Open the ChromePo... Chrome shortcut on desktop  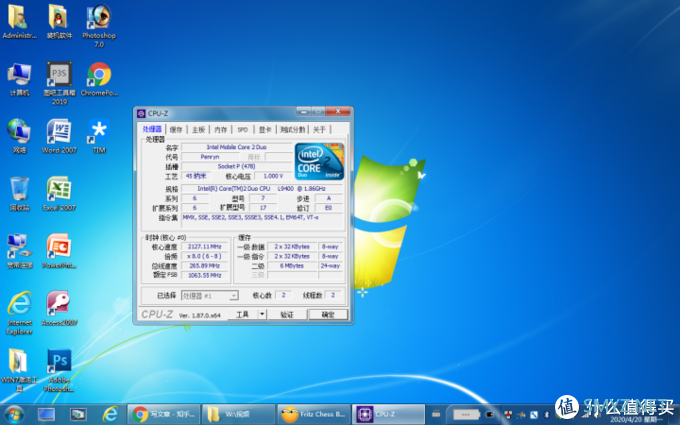coord(99,79)
